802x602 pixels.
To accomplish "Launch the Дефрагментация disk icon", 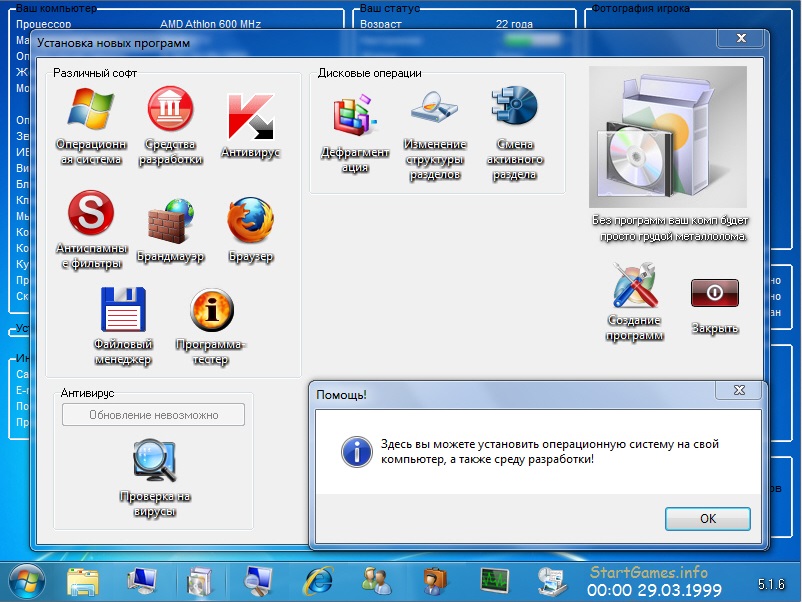I will pyautogui.click(x=355, y=115).
